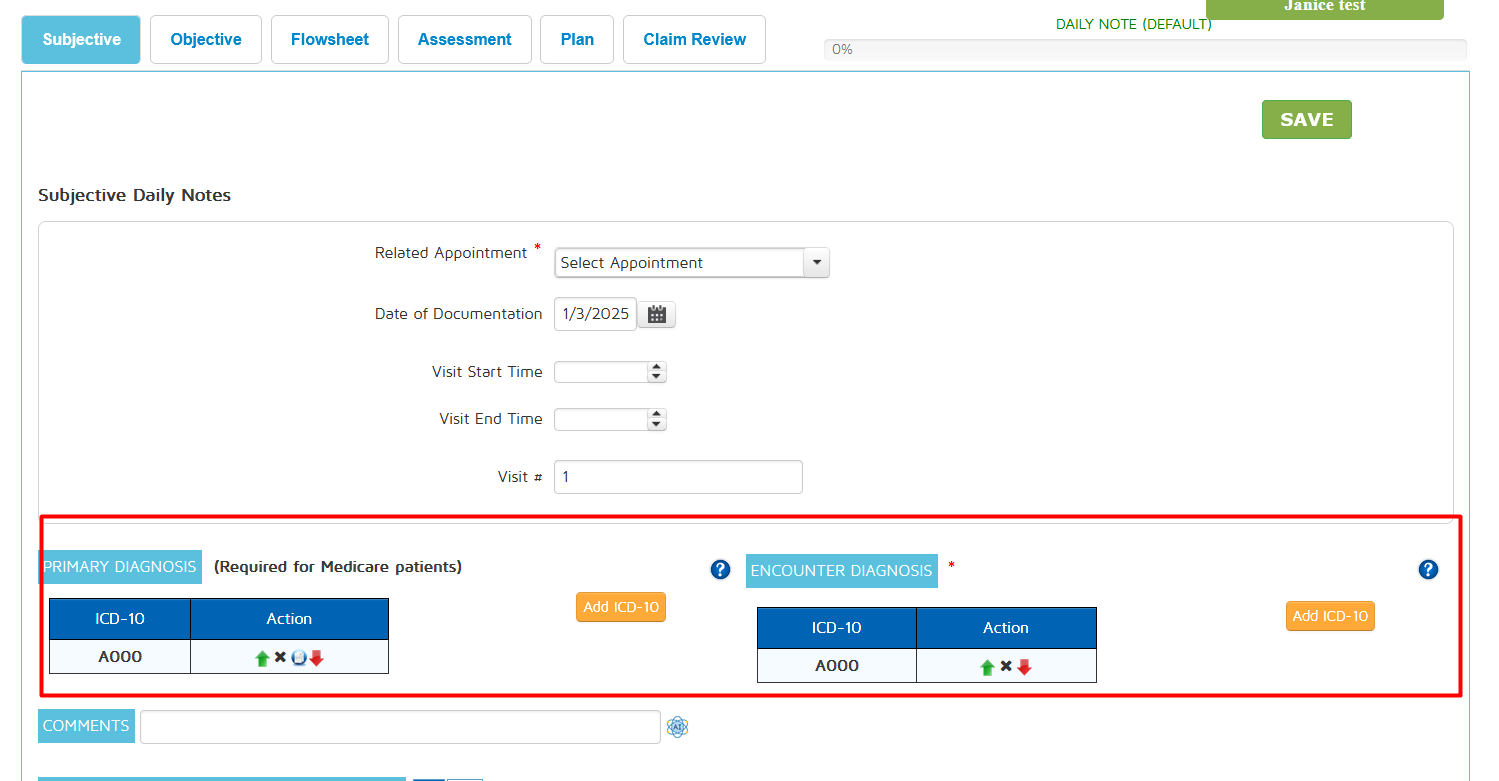Viewport: 1499px width, 781px height.
Task: Click the 0% completion progress bar
Action: click(x=1145, y=49)
